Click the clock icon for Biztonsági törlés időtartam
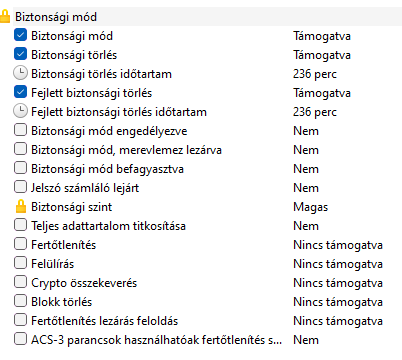402x360 pixels. 20,73
